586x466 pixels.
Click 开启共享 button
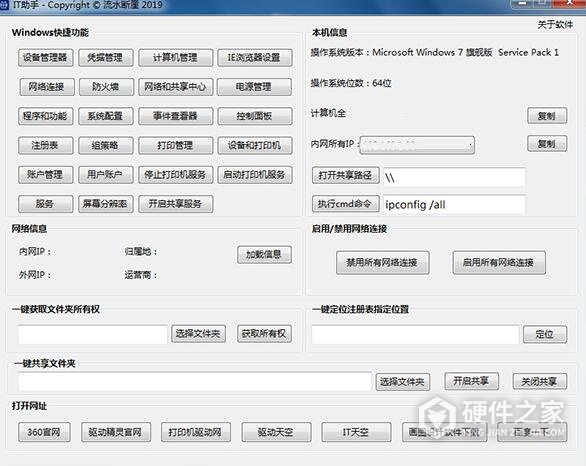tap(471, 381)
